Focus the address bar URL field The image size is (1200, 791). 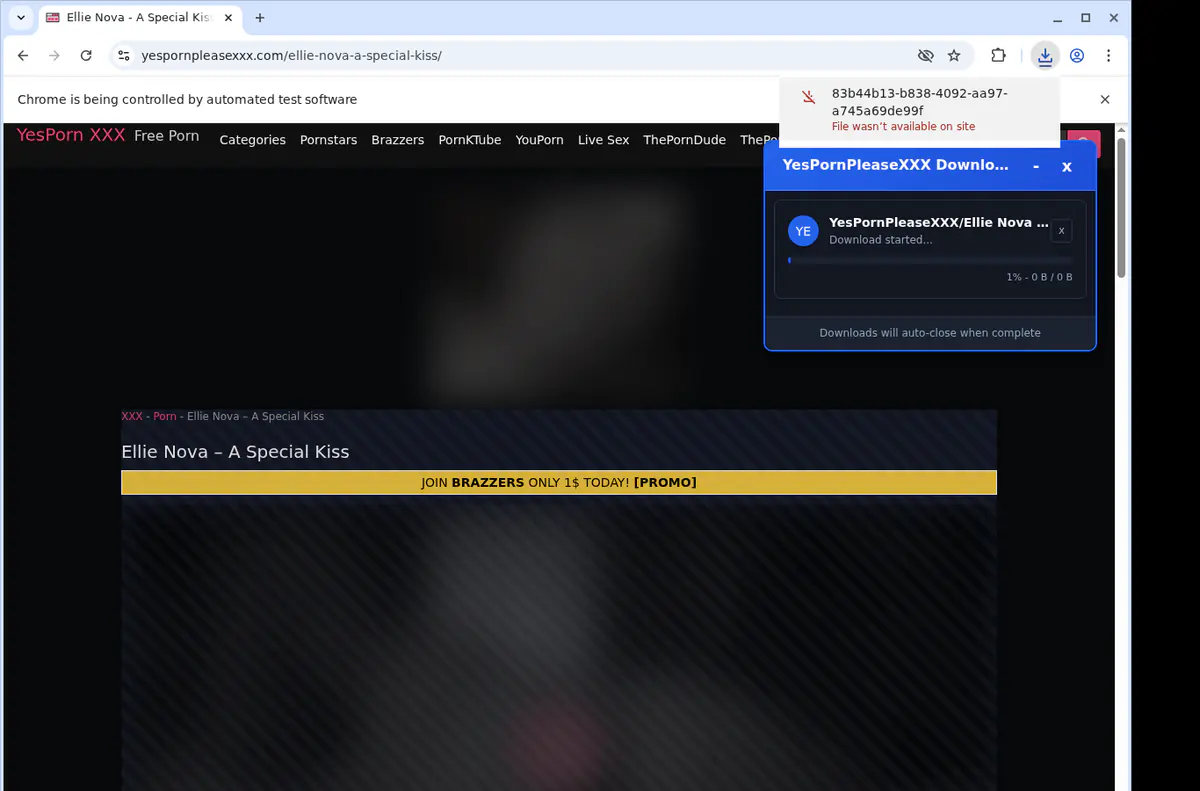[x=520, y=56]
